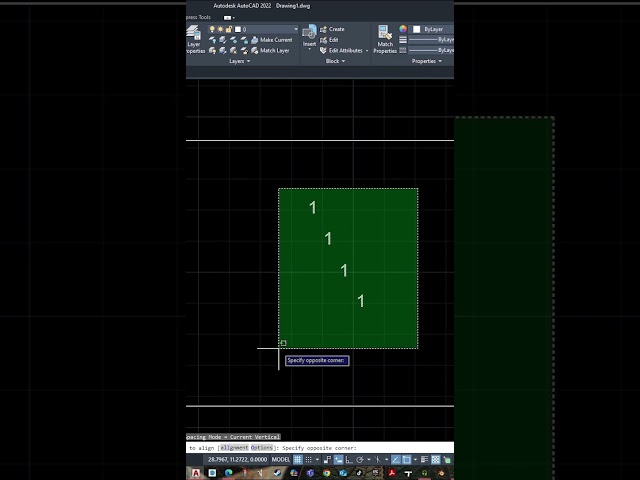The image size is (640, 480).
Task: Expand the Block panel flyout
Action: (336, 61)
